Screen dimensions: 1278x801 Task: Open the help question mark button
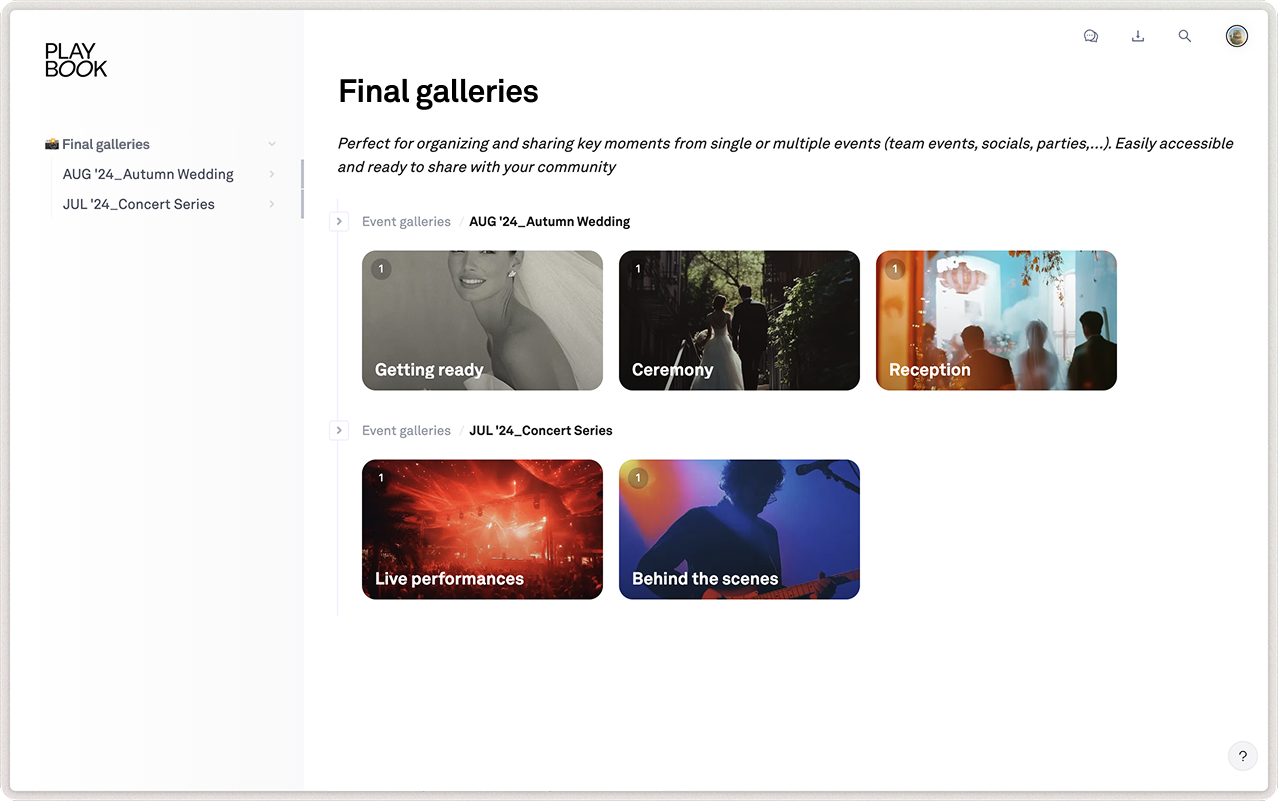1242,756
